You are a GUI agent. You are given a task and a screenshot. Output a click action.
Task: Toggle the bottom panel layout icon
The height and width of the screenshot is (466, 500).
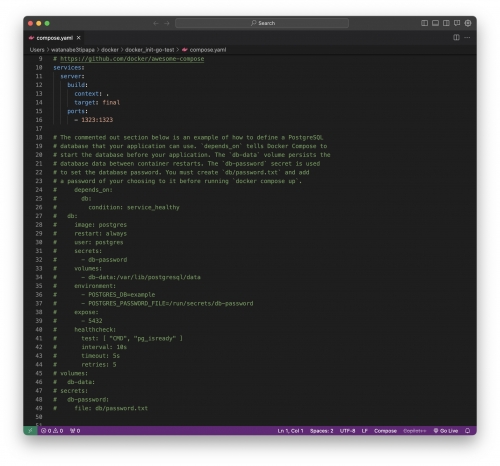pos(435,23)
